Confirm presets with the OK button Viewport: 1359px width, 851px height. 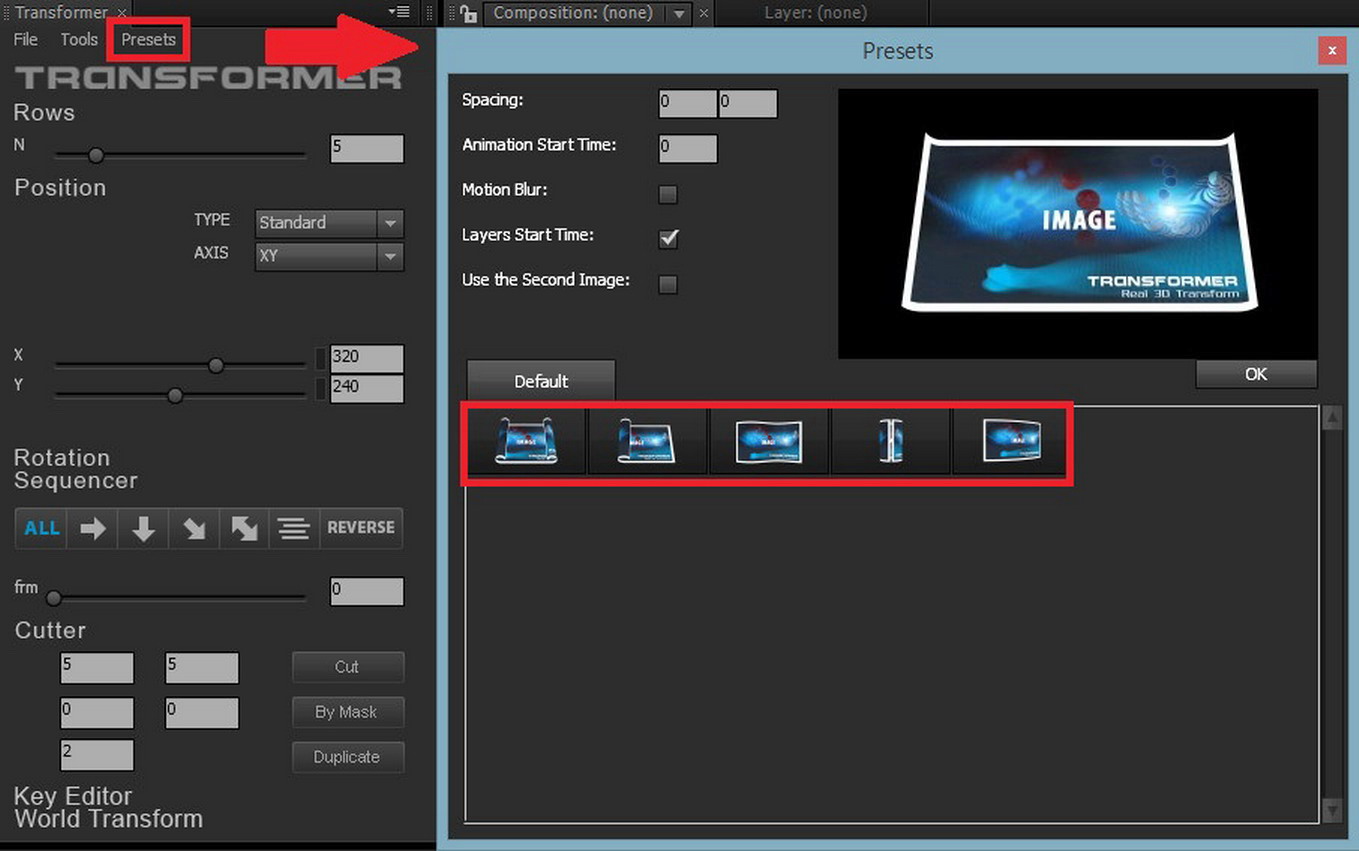(1256, 374)
